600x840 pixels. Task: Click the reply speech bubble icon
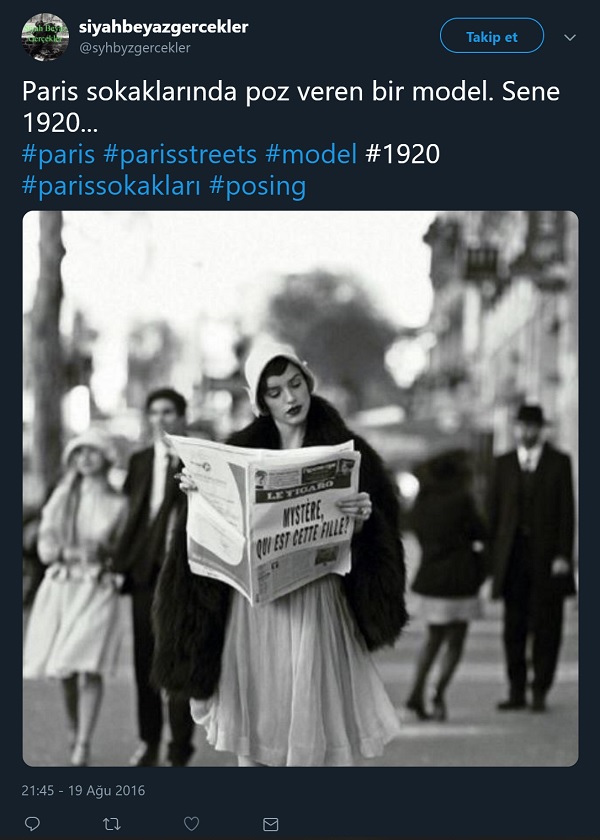click(32, 823)
